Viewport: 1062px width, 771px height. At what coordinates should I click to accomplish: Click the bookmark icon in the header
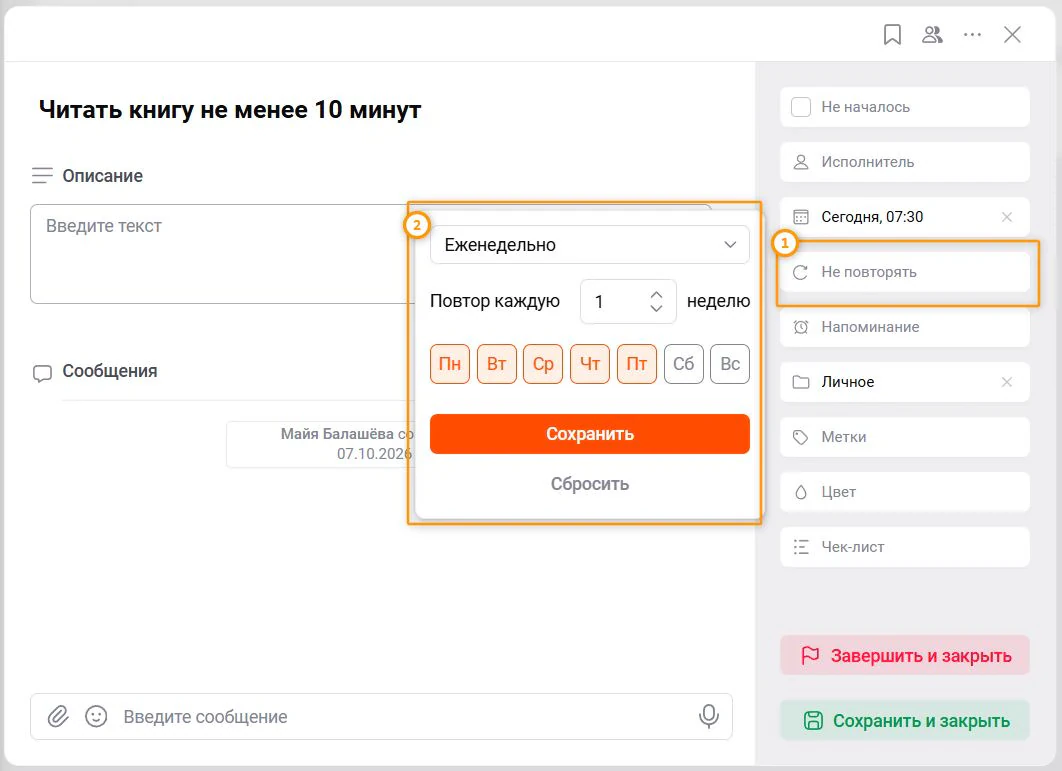(892, 35)
